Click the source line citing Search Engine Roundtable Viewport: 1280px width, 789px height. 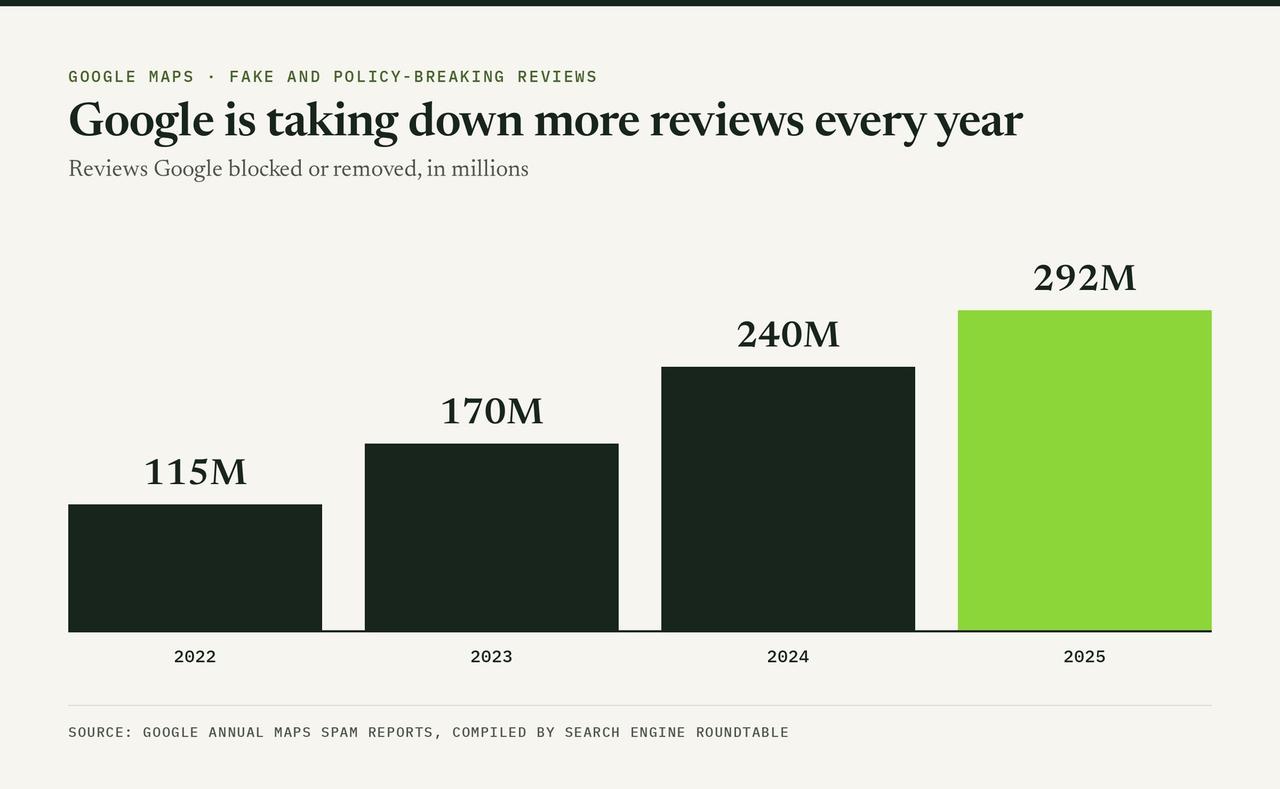(428, 733)
